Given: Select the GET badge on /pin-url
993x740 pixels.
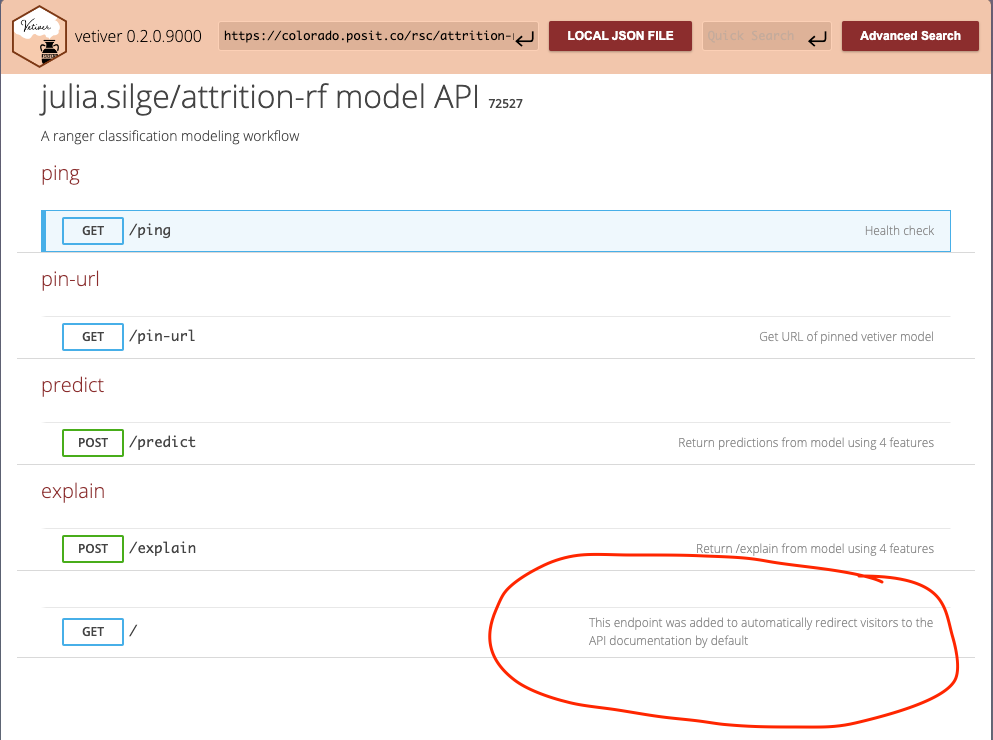Looking at the screenshot, I should [92, 336].
